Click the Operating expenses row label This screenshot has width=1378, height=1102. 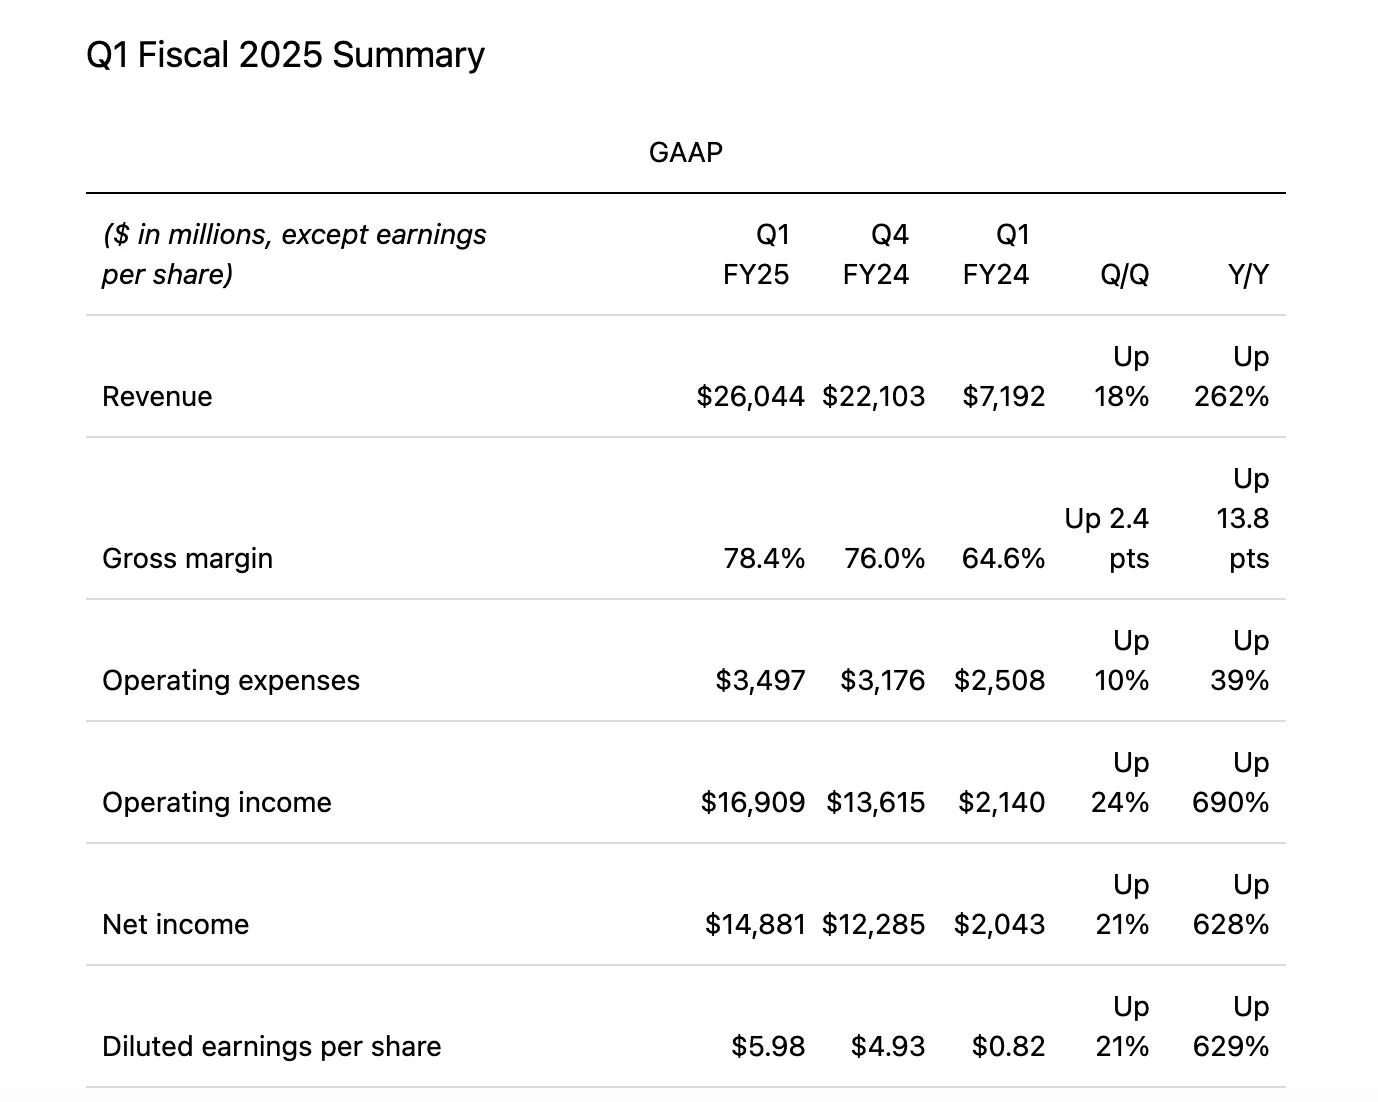pos(231,681)
